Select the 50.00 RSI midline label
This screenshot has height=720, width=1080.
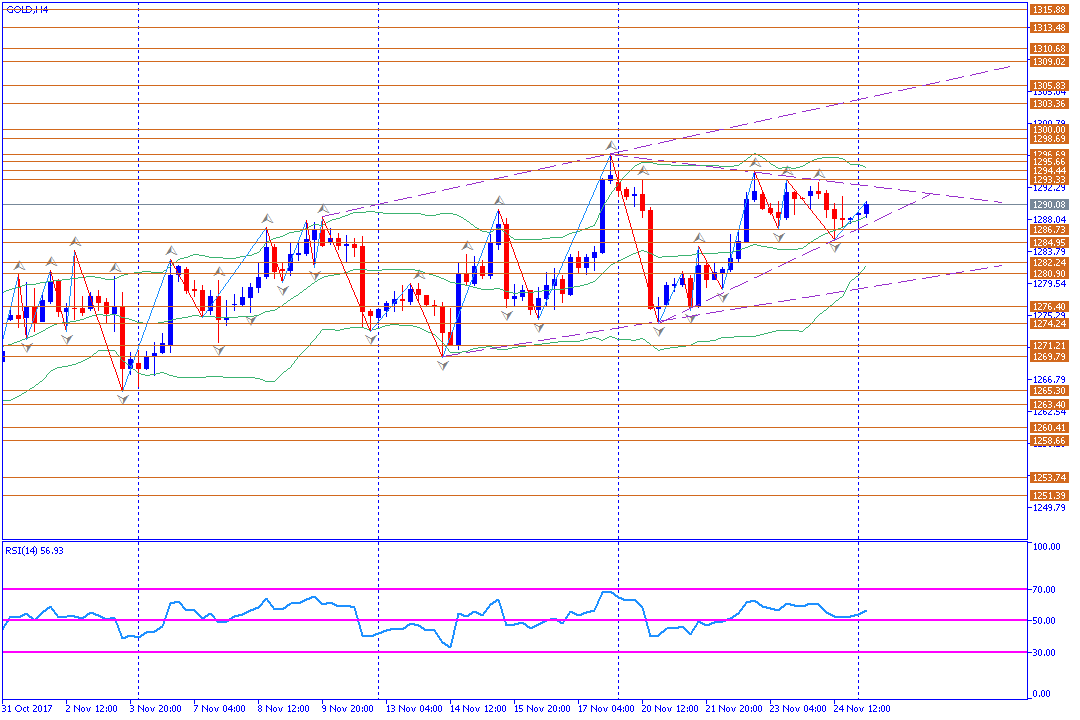(1046, 621)
